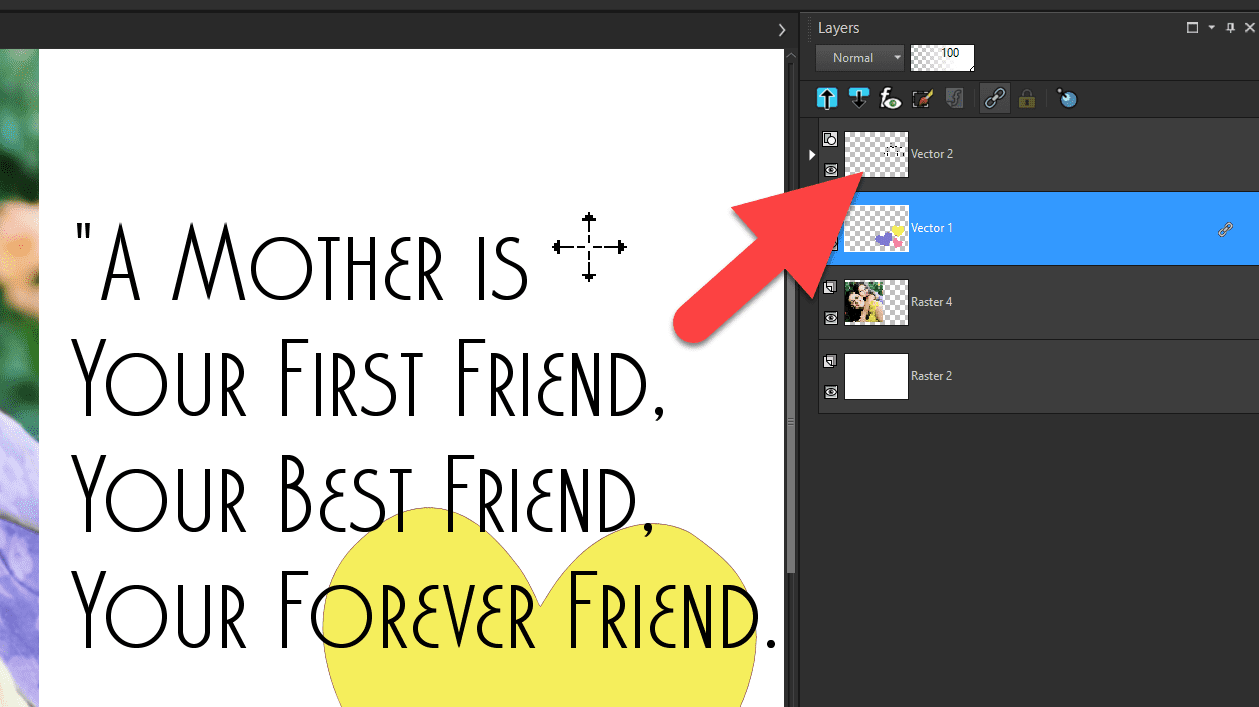Open the Normal blend mode dropdown
The image size is (1259, 707).
tap(858, 57)
